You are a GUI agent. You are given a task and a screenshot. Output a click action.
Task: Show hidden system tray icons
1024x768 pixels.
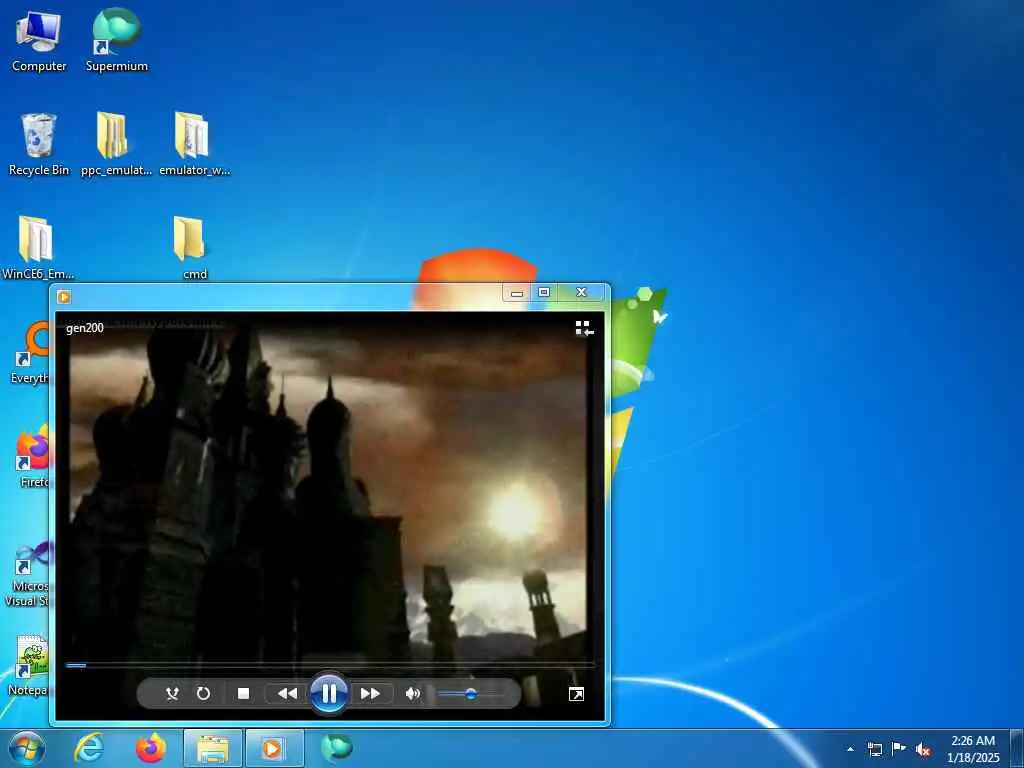click(850, 750)
